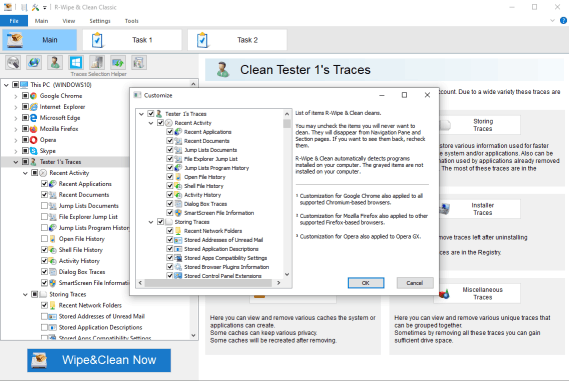Open the Tools menu
Viewport: 569px width, 381px height.
pos(131,21)
